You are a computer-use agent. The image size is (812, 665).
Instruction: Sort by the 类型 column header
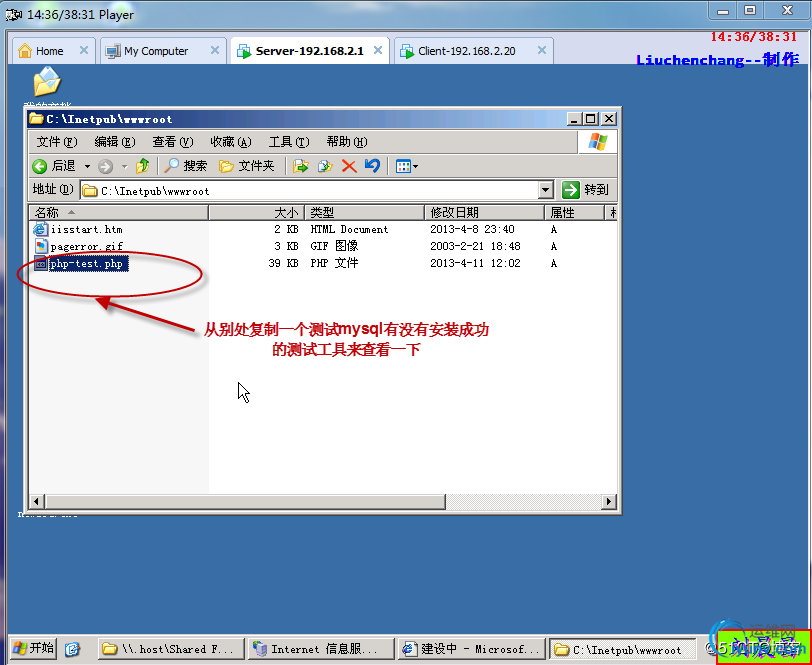tap(365, 212)
